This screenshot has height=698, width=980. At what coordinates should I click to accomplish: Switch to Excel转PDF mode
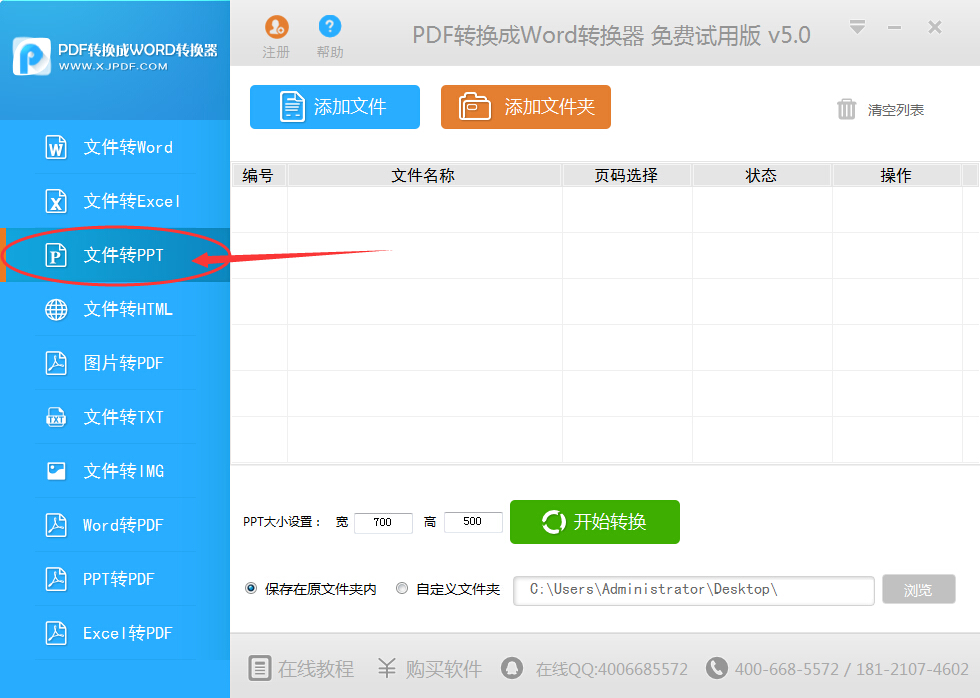(115, 633)
